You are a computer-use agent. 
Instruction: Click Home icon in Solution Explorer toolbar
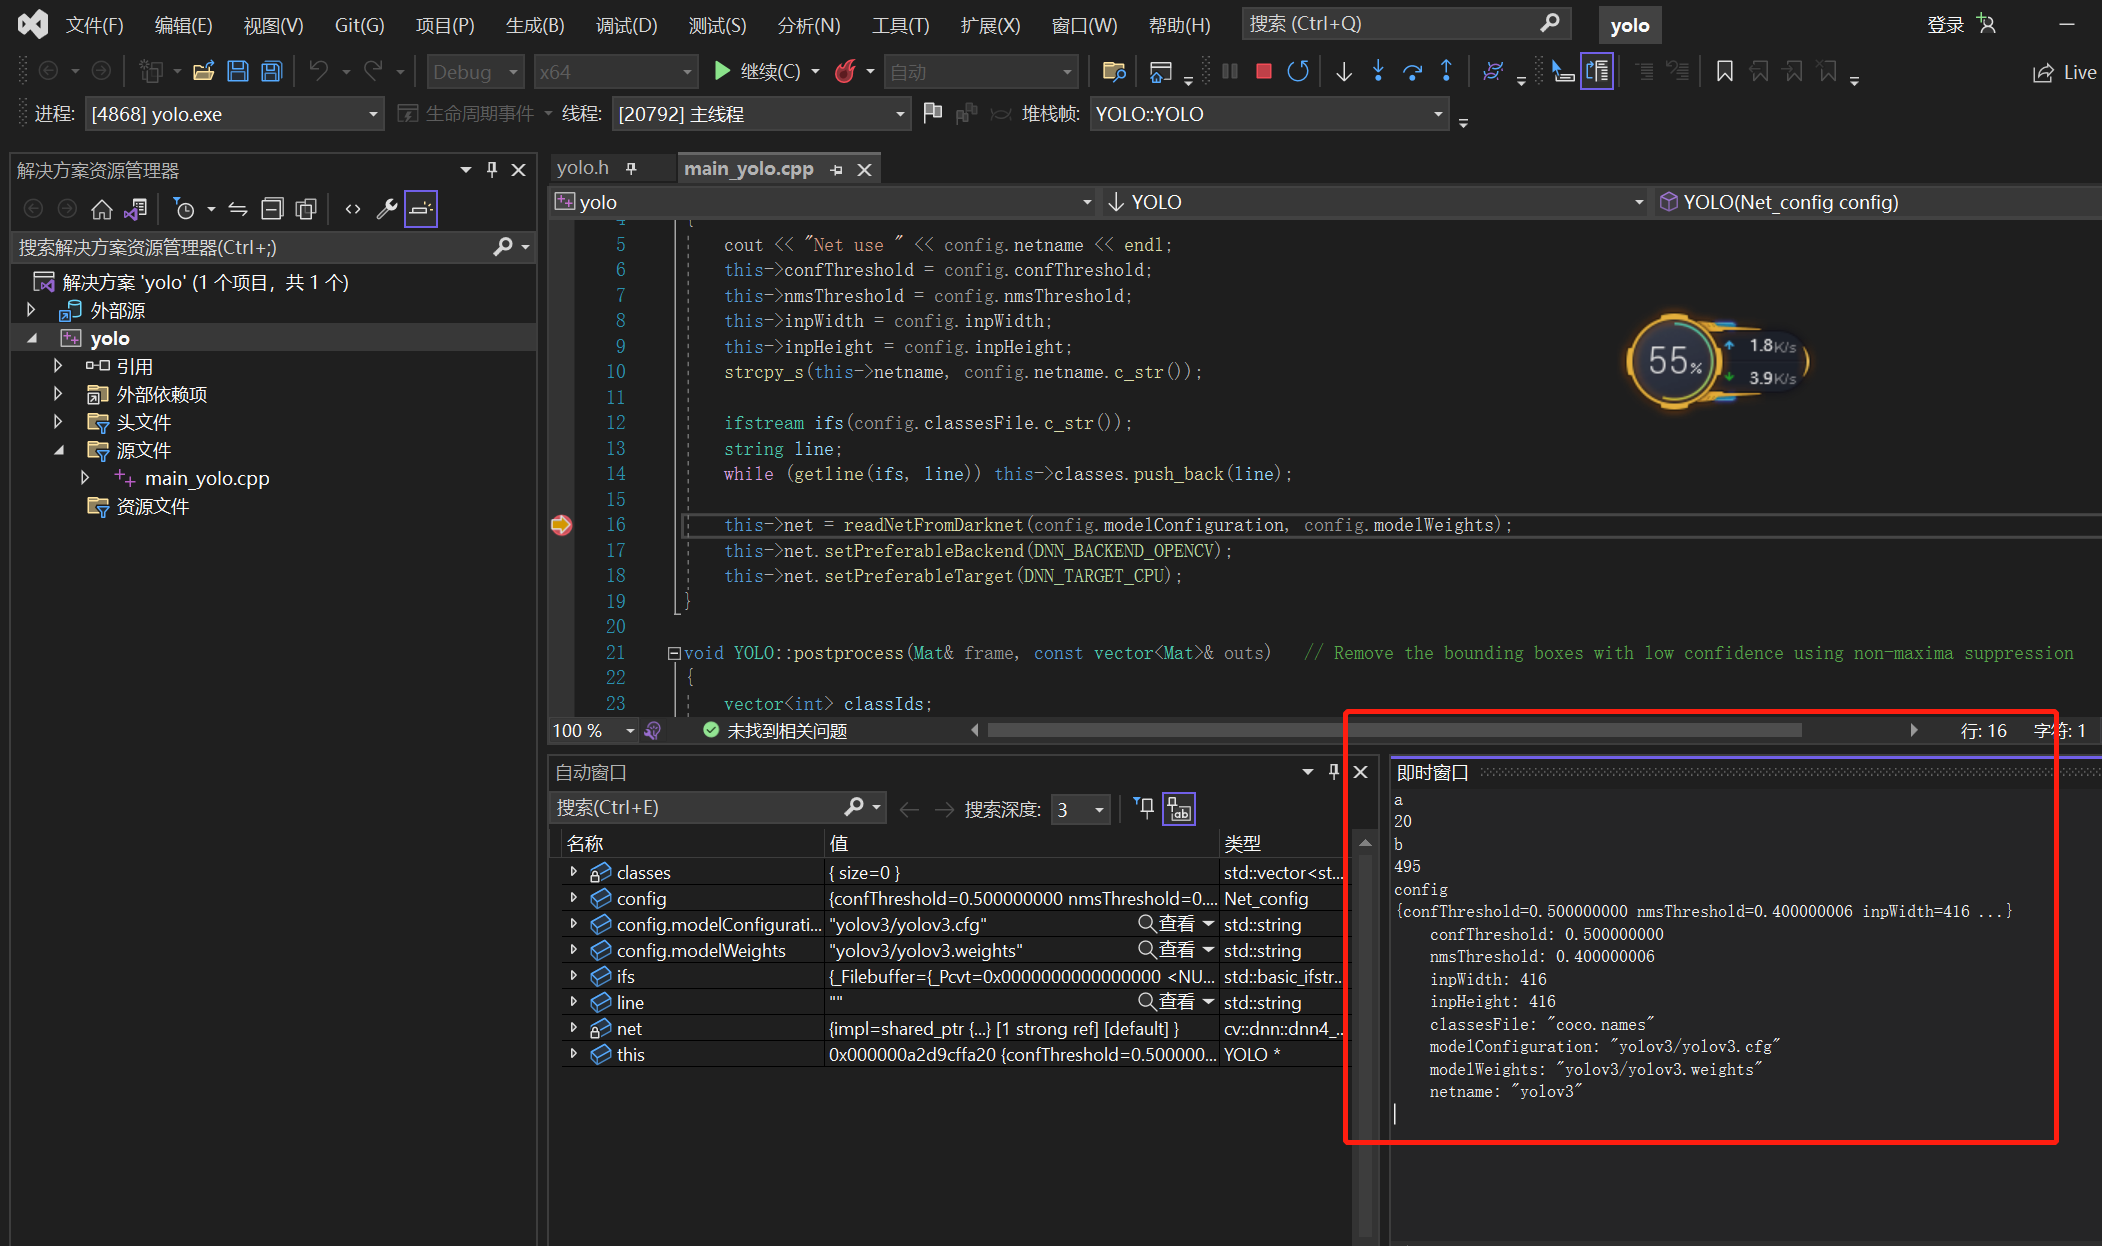[x=101, y=208]
